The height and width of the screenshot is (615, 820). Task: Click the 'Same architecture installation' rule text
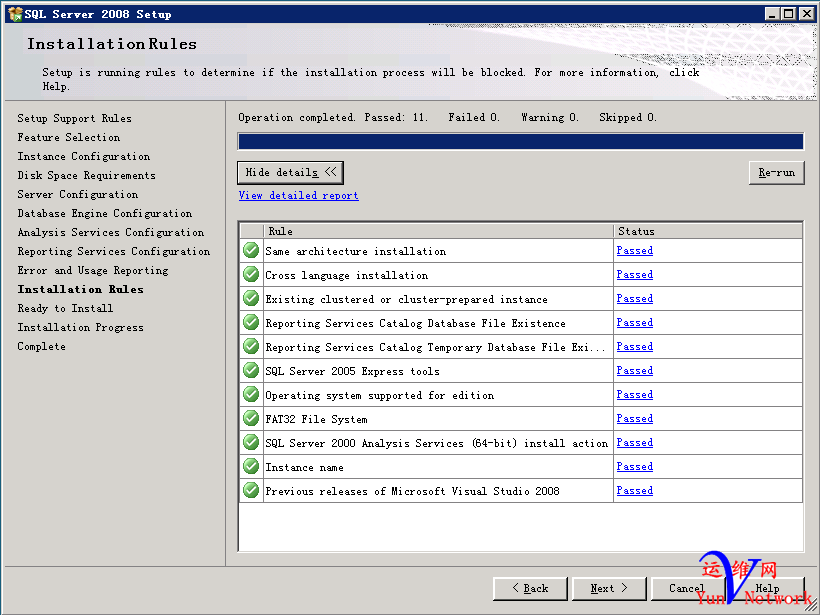coord(356,252)
